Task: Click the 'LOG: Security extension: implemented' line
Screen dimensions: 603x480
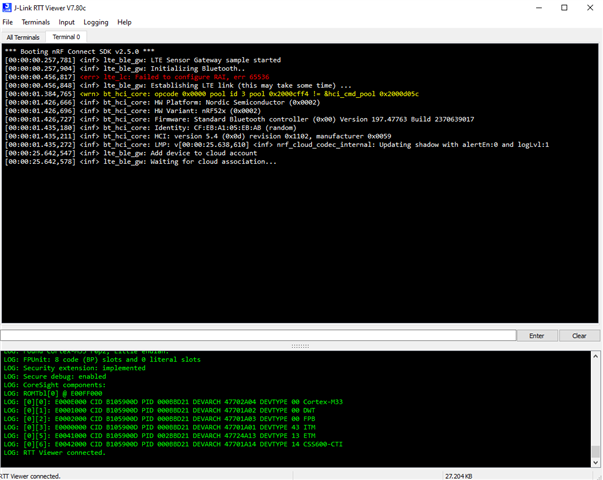Action: click(74, 368)
